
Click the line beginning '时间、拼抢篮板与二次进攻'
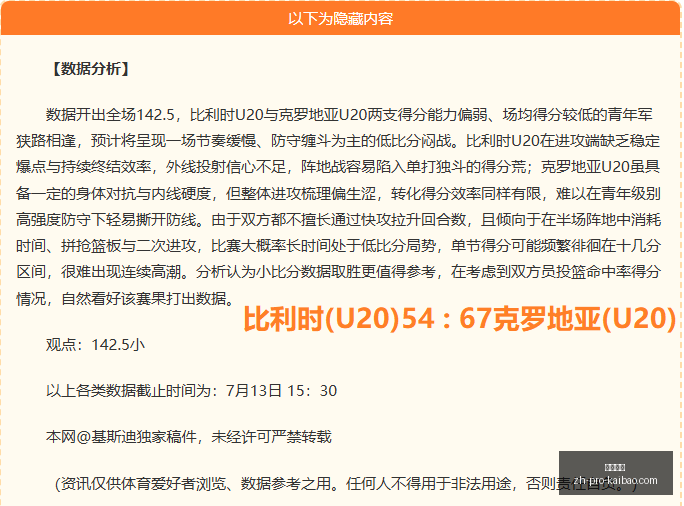click(338, 246)
